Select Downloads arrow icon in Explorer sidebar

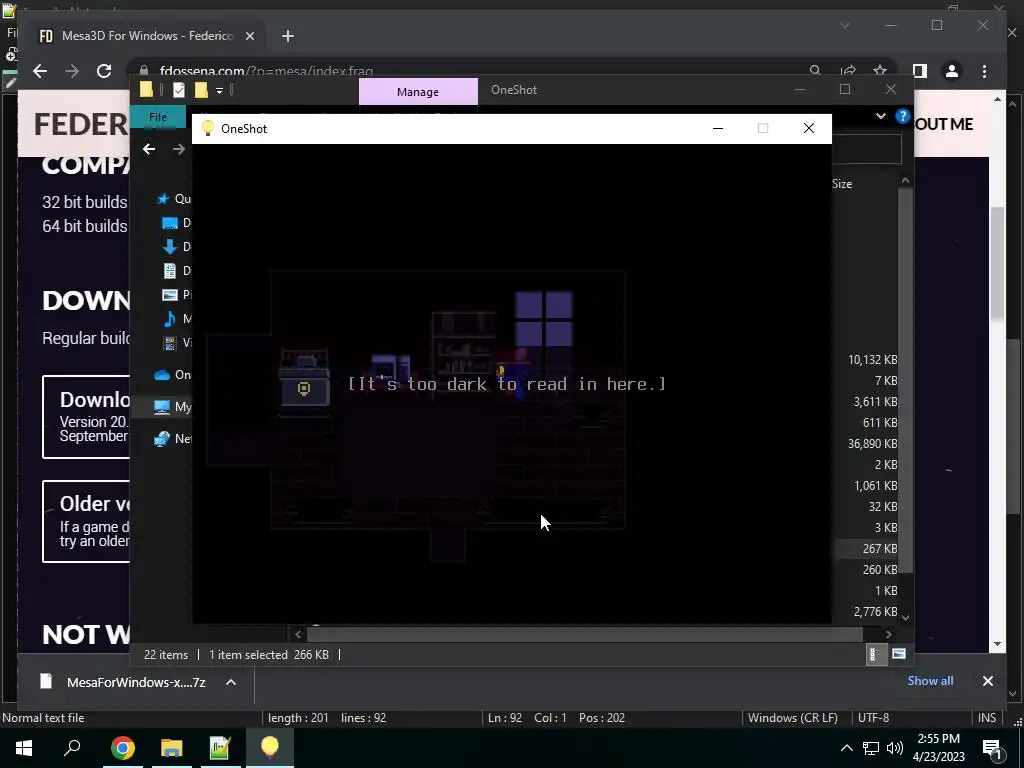[x=170, y=246]
